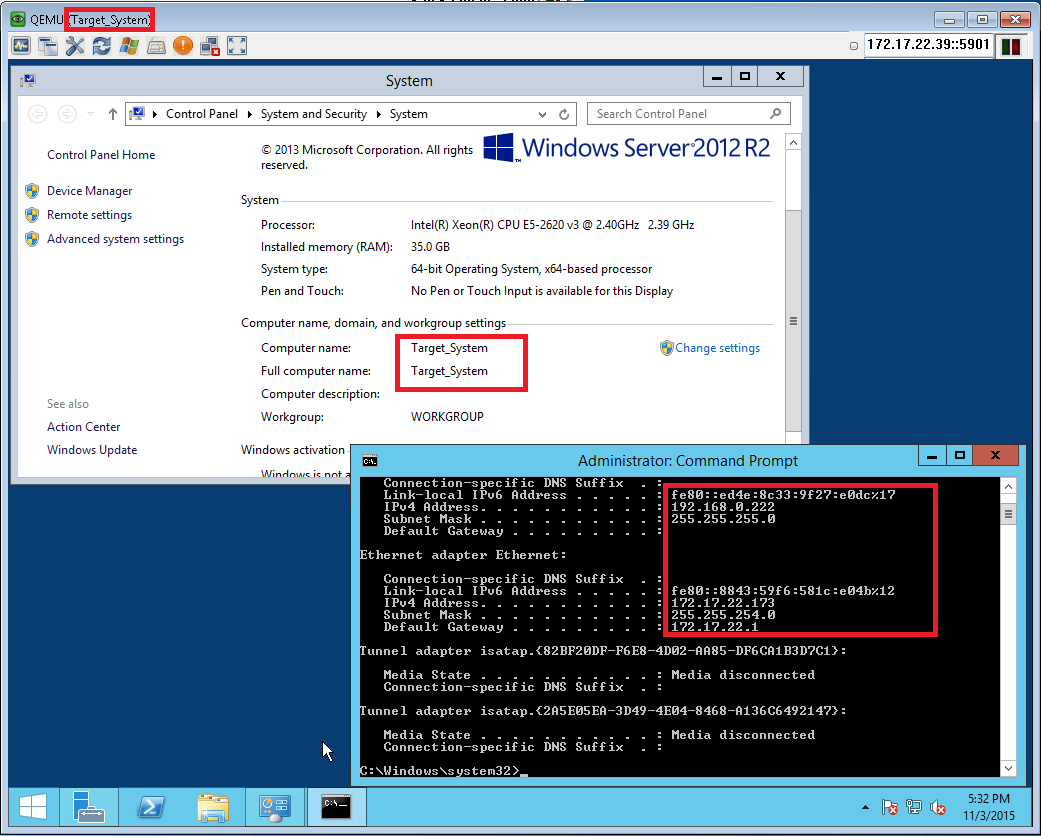Click the connection options wrench-and-screwdriver icon
The height and width of the screenshot is (836, 1041).
tap(74, 46)
